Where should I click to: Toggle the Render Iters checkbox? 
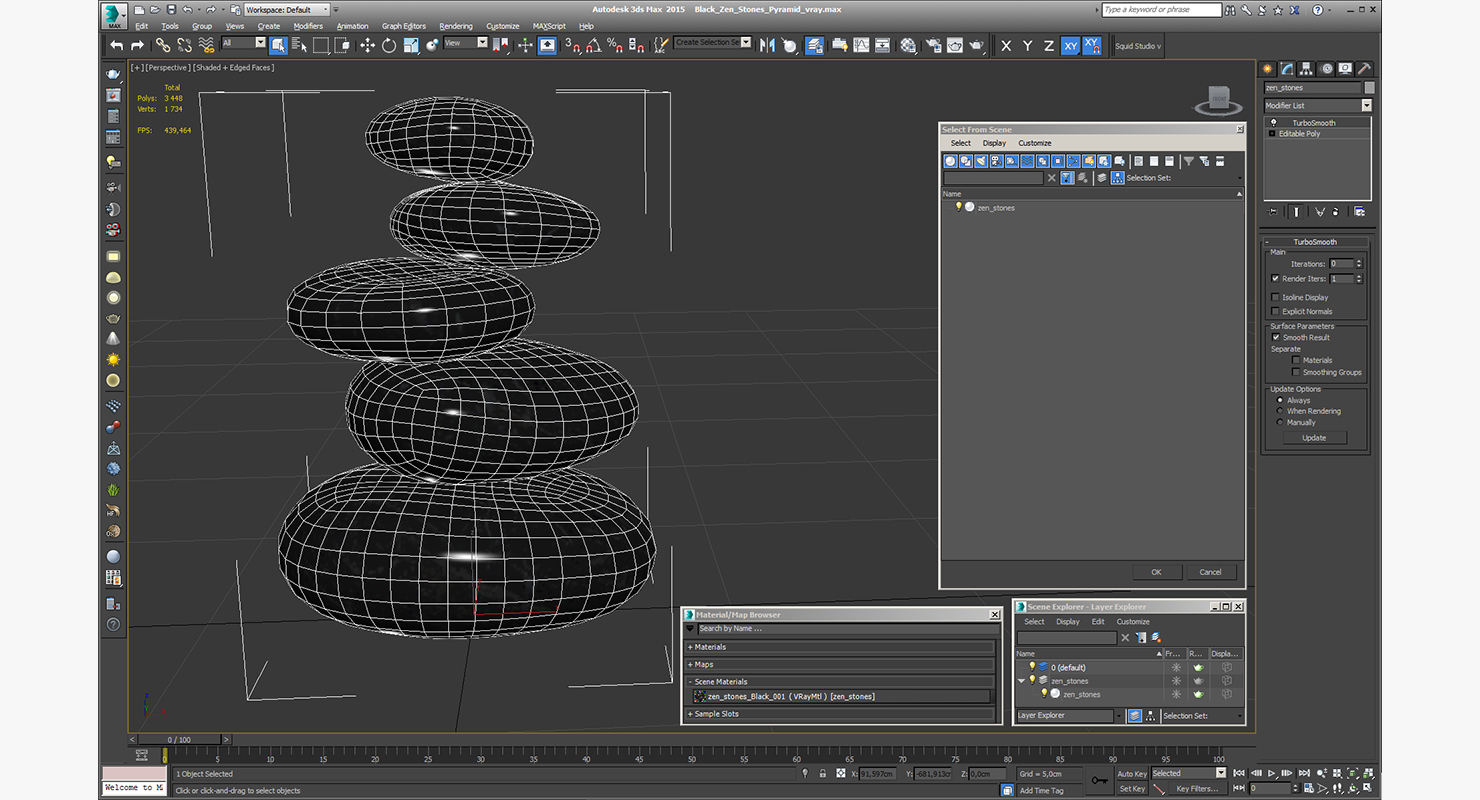1275,278
